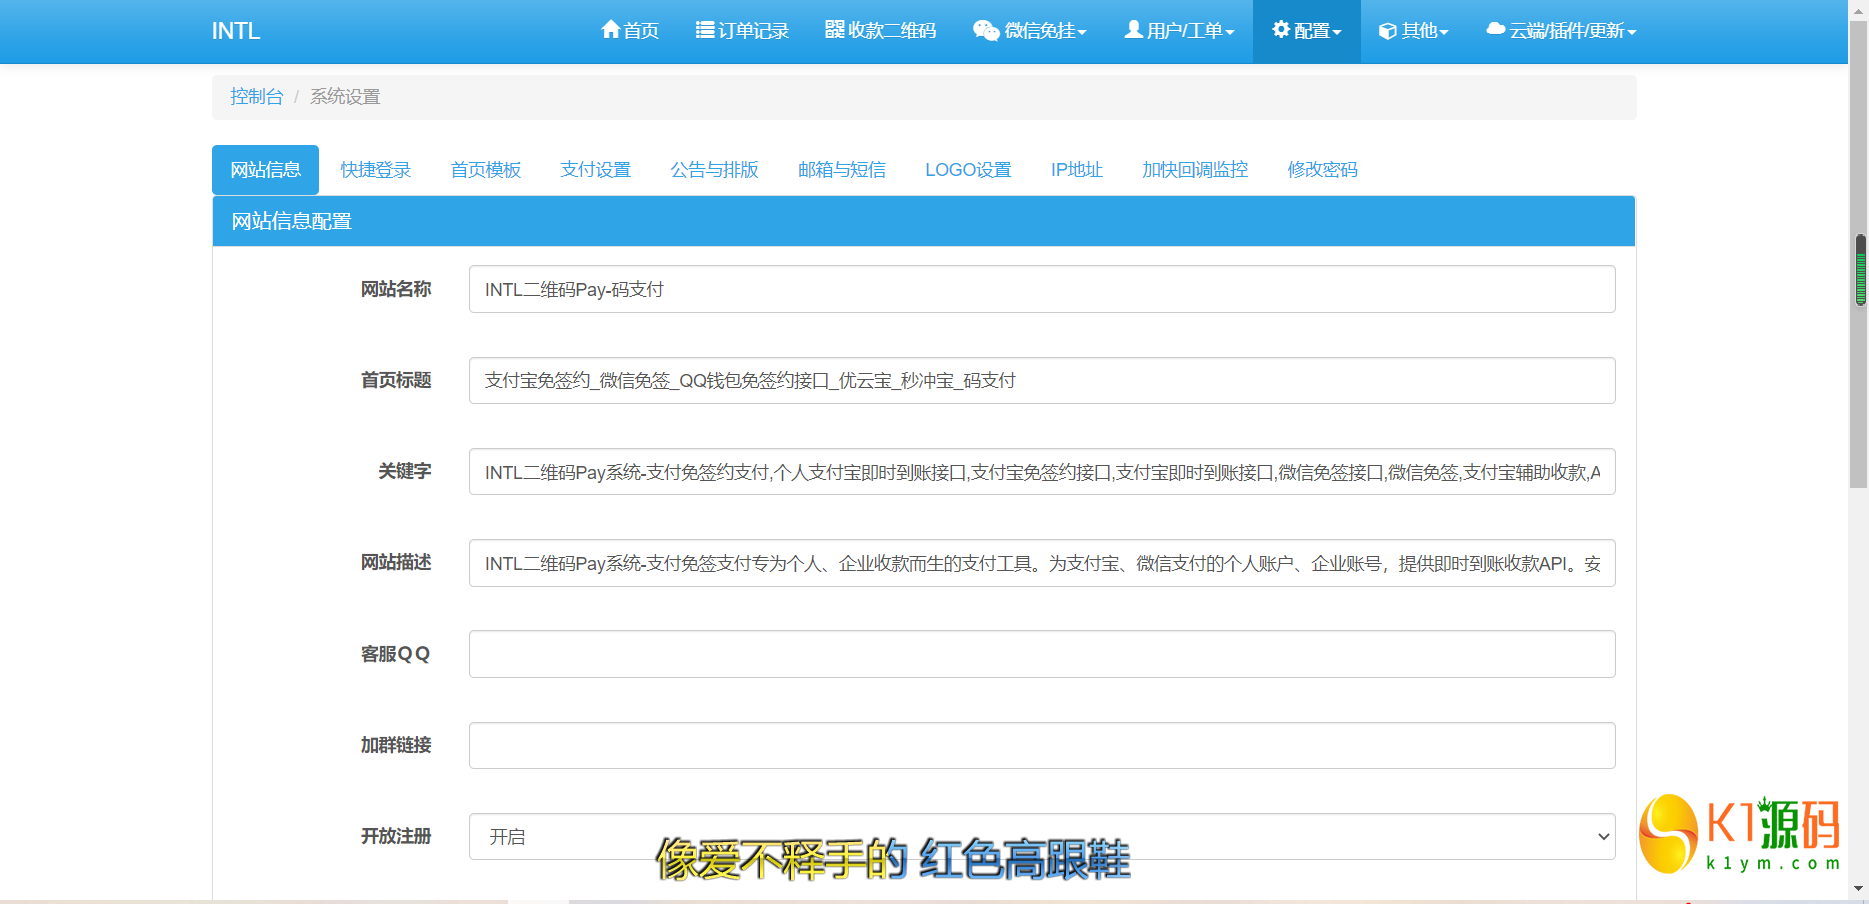Viewport: 1869px width, 904px height.
Task: Switch to the 支付设置 tab
Action: pyautogui.click(x=595, y=169)
